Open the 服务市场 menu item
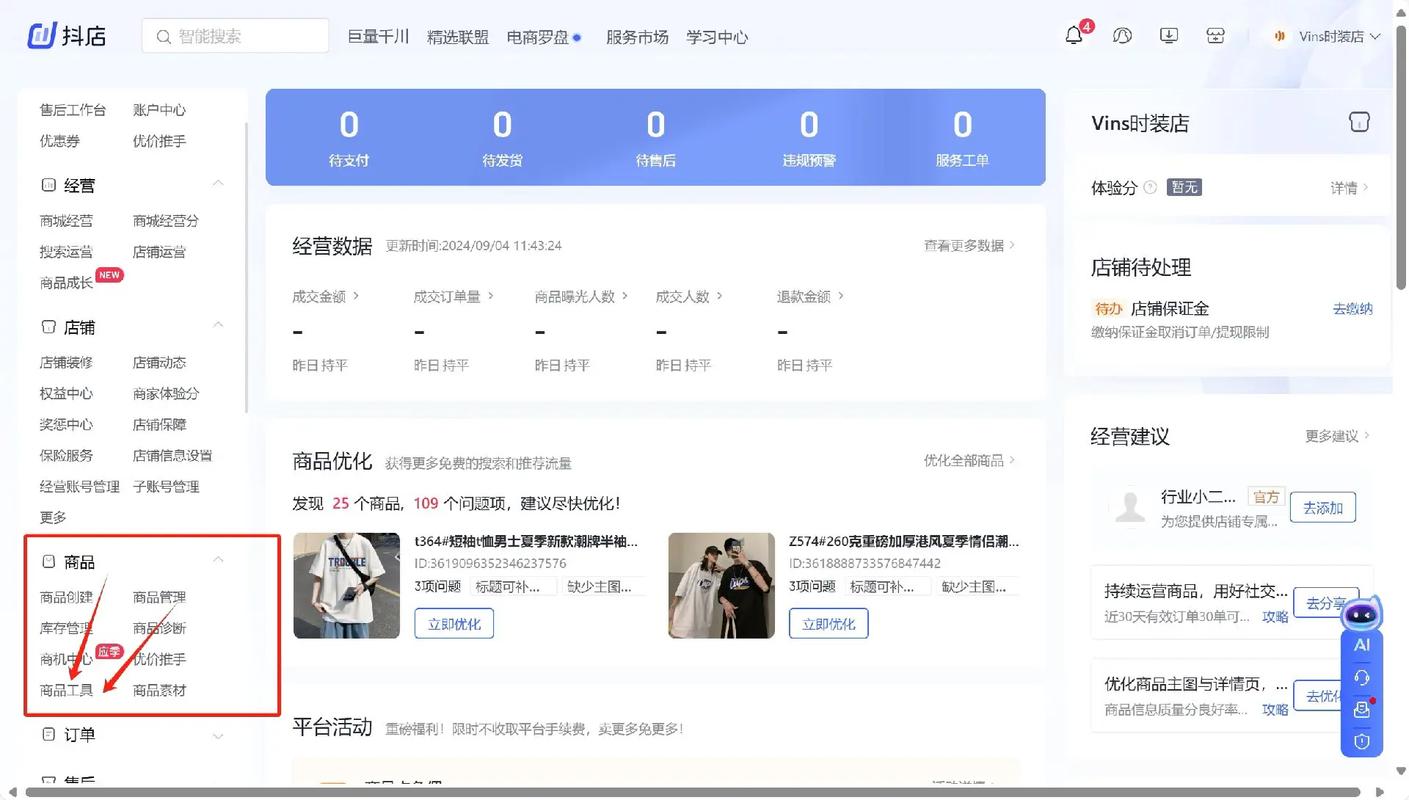Image resolution: width=1409 pixels, height=800 pixels. 637,36
